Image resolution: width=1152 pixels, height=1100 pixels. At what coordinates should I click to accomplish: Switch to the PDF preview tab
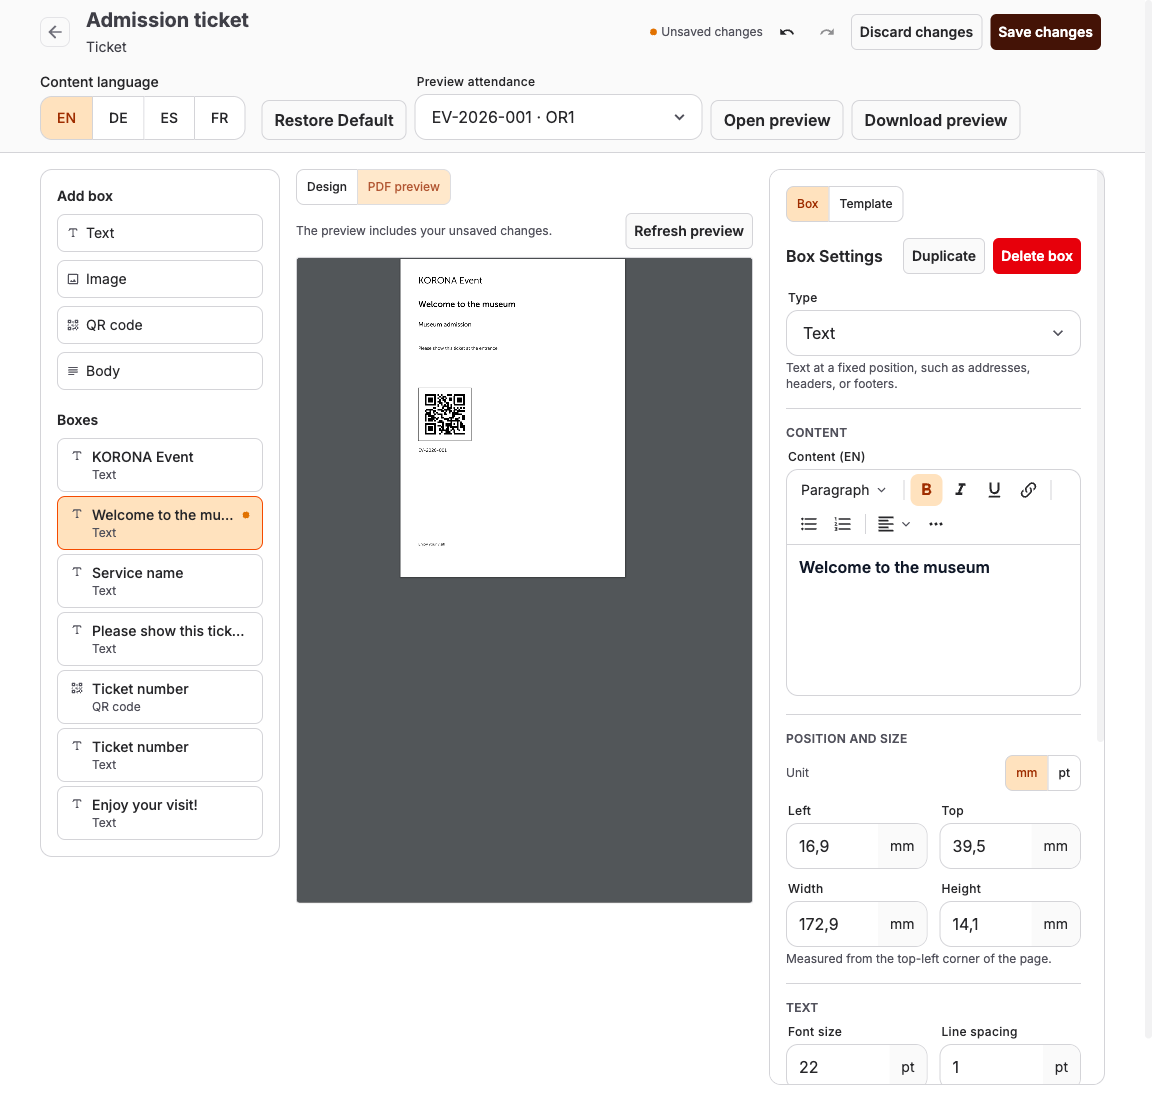pyautogui.click(x=403, y=187)
